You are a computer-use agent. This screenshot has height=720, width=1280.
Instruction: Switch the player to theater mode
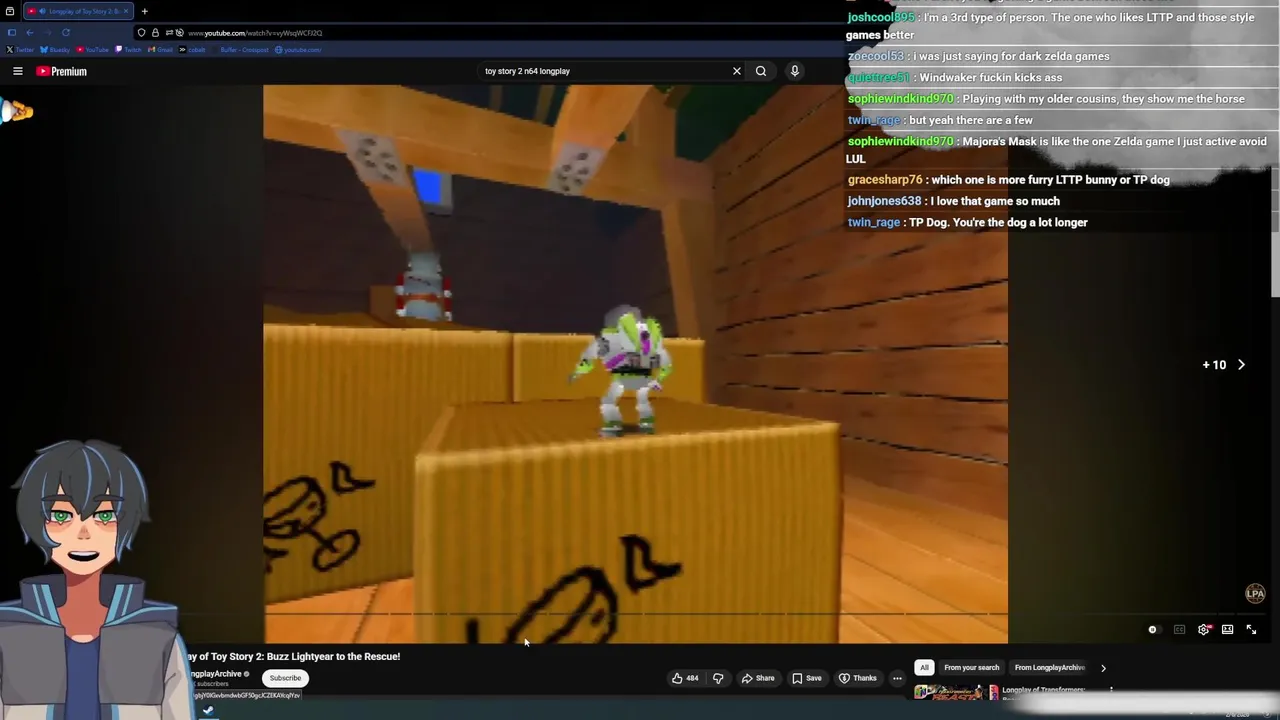[1227, 630]
